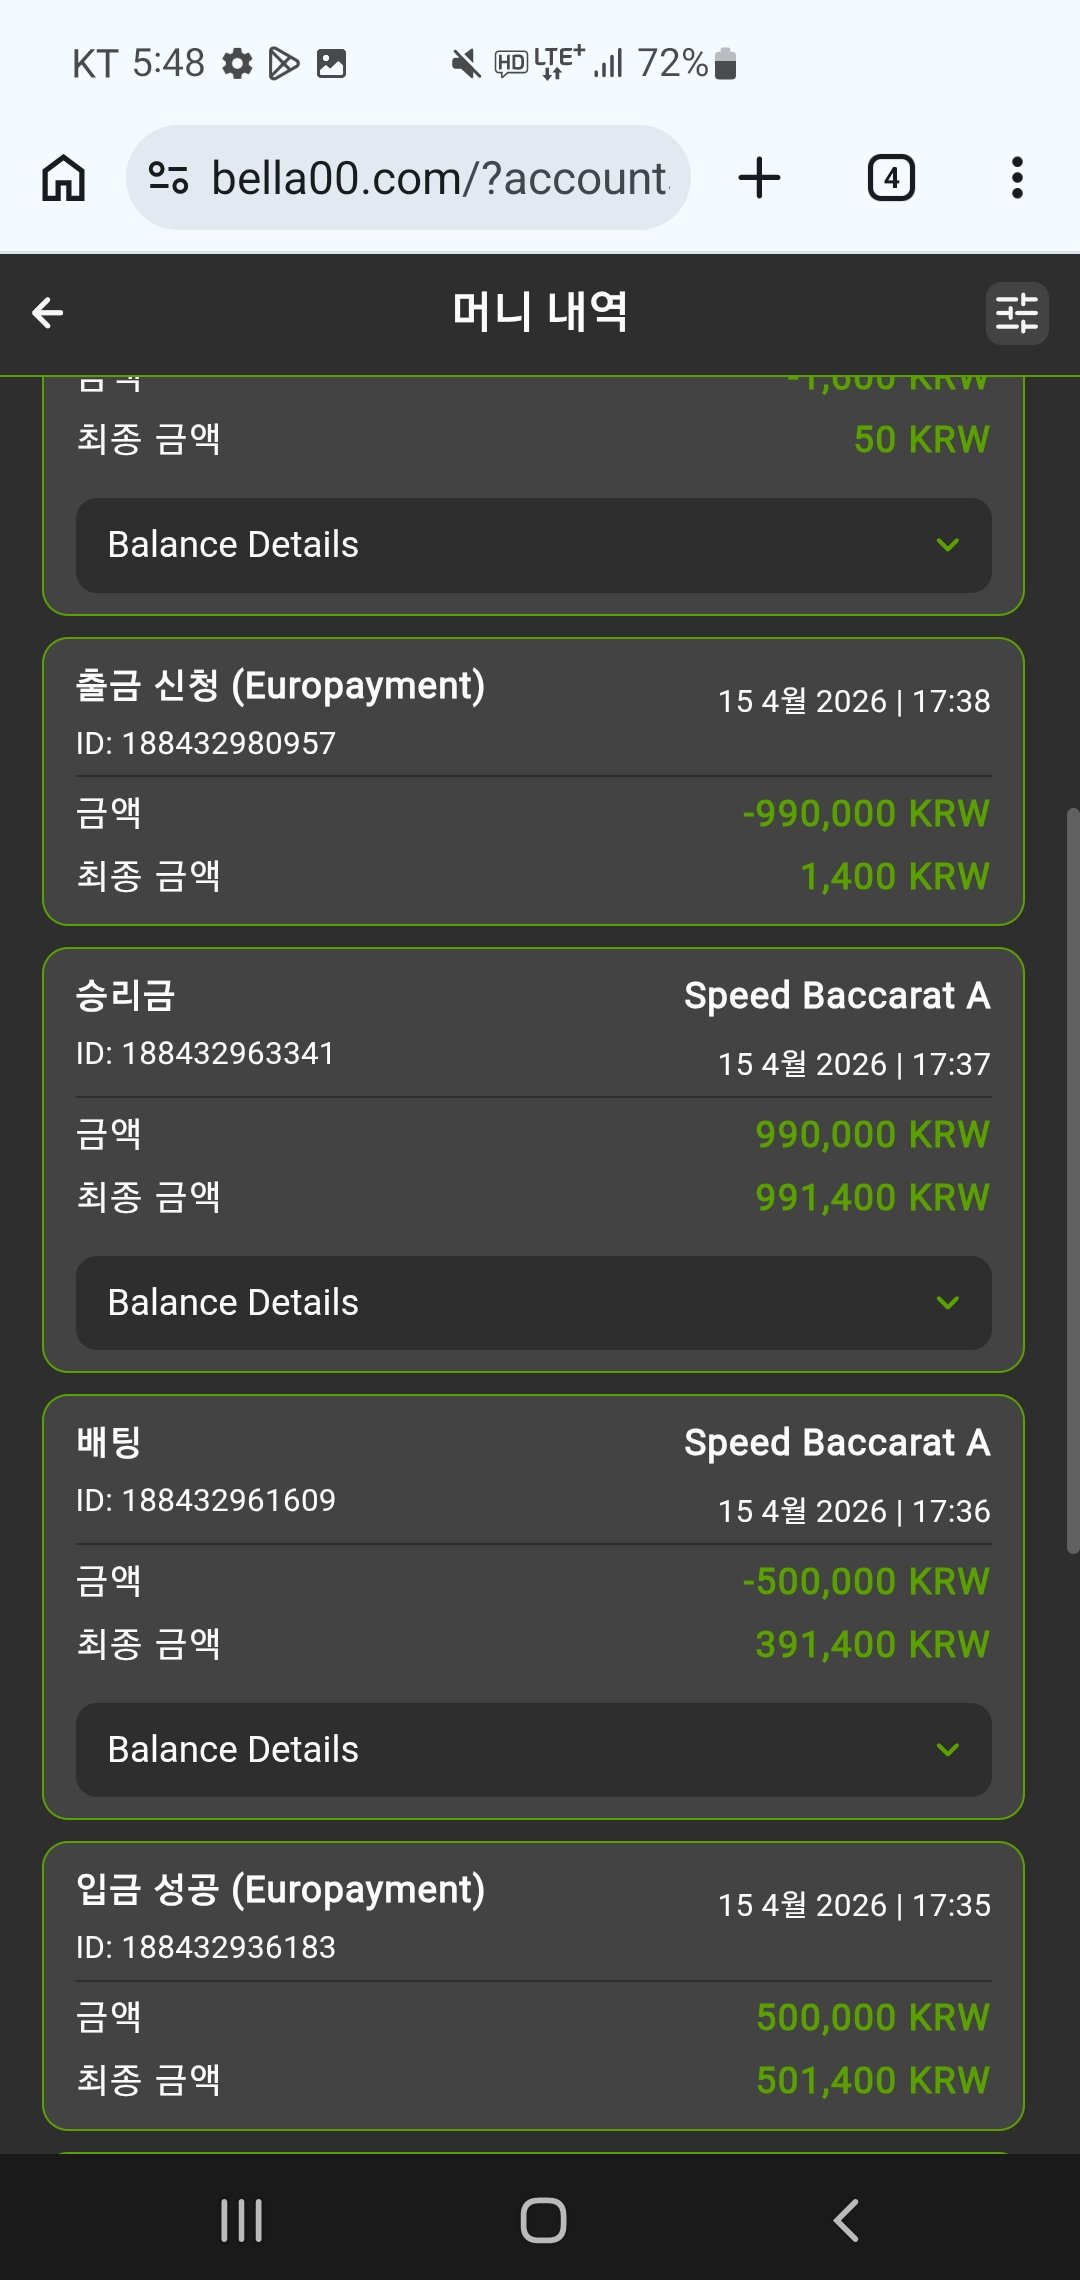This screenshot has height=2280, width=1080.
Task: Go back using the header arrow
Action: tap(48, 313)
